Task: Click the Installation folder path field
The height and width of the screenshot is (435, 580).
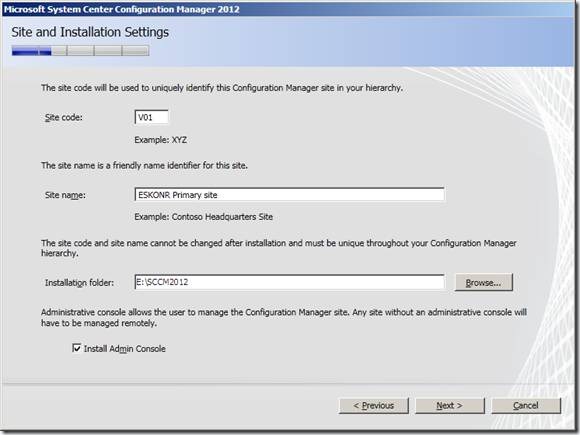Action: [289, 282]
